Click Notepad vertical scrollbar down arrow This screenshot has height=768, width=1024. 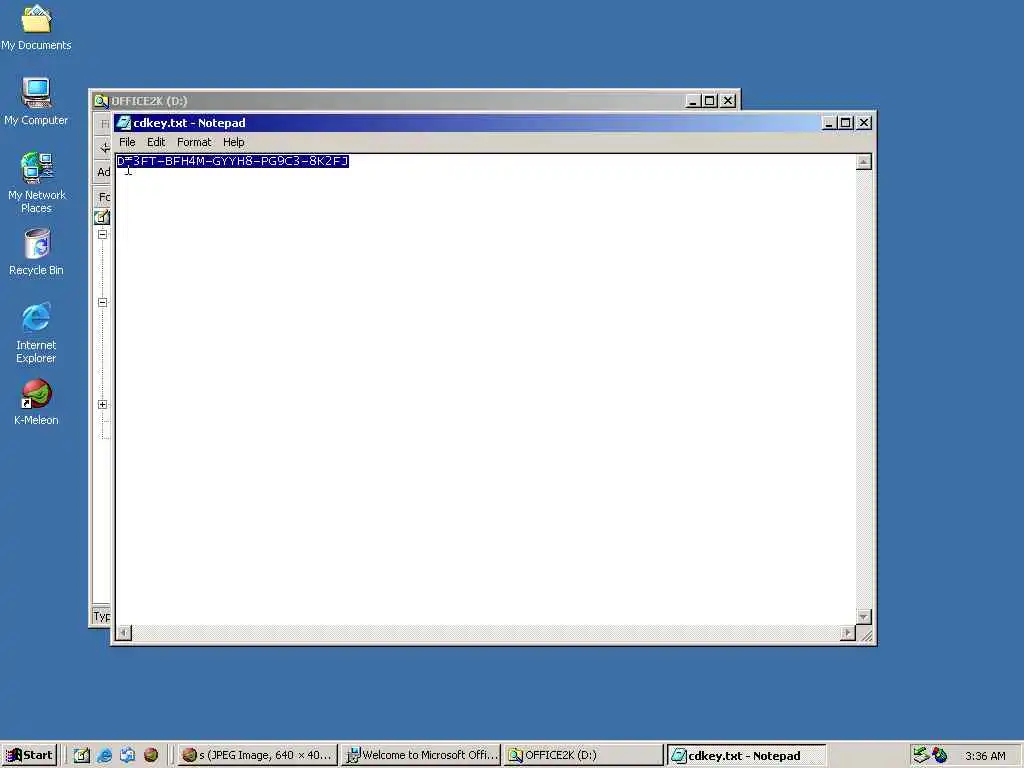tap(863, 616)
